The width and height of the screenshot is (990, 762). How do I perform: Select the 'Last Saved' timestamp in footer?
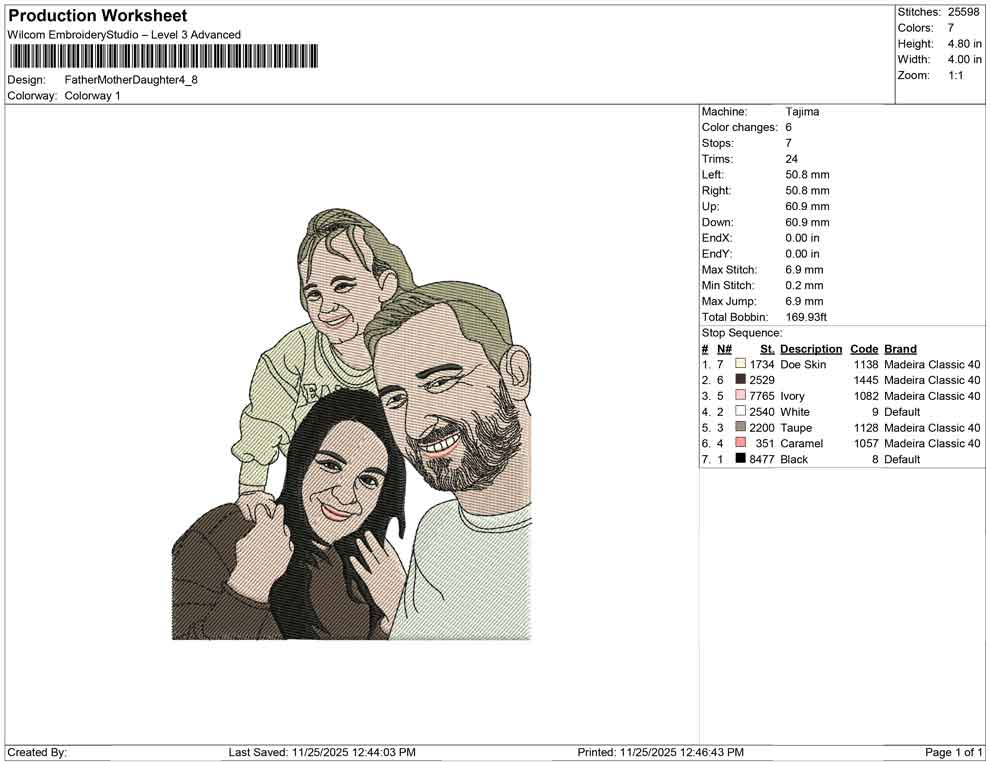coord(322,752)
